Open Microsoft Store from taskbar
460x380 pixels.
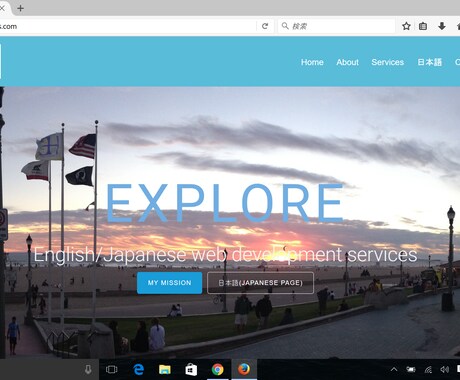191,369
